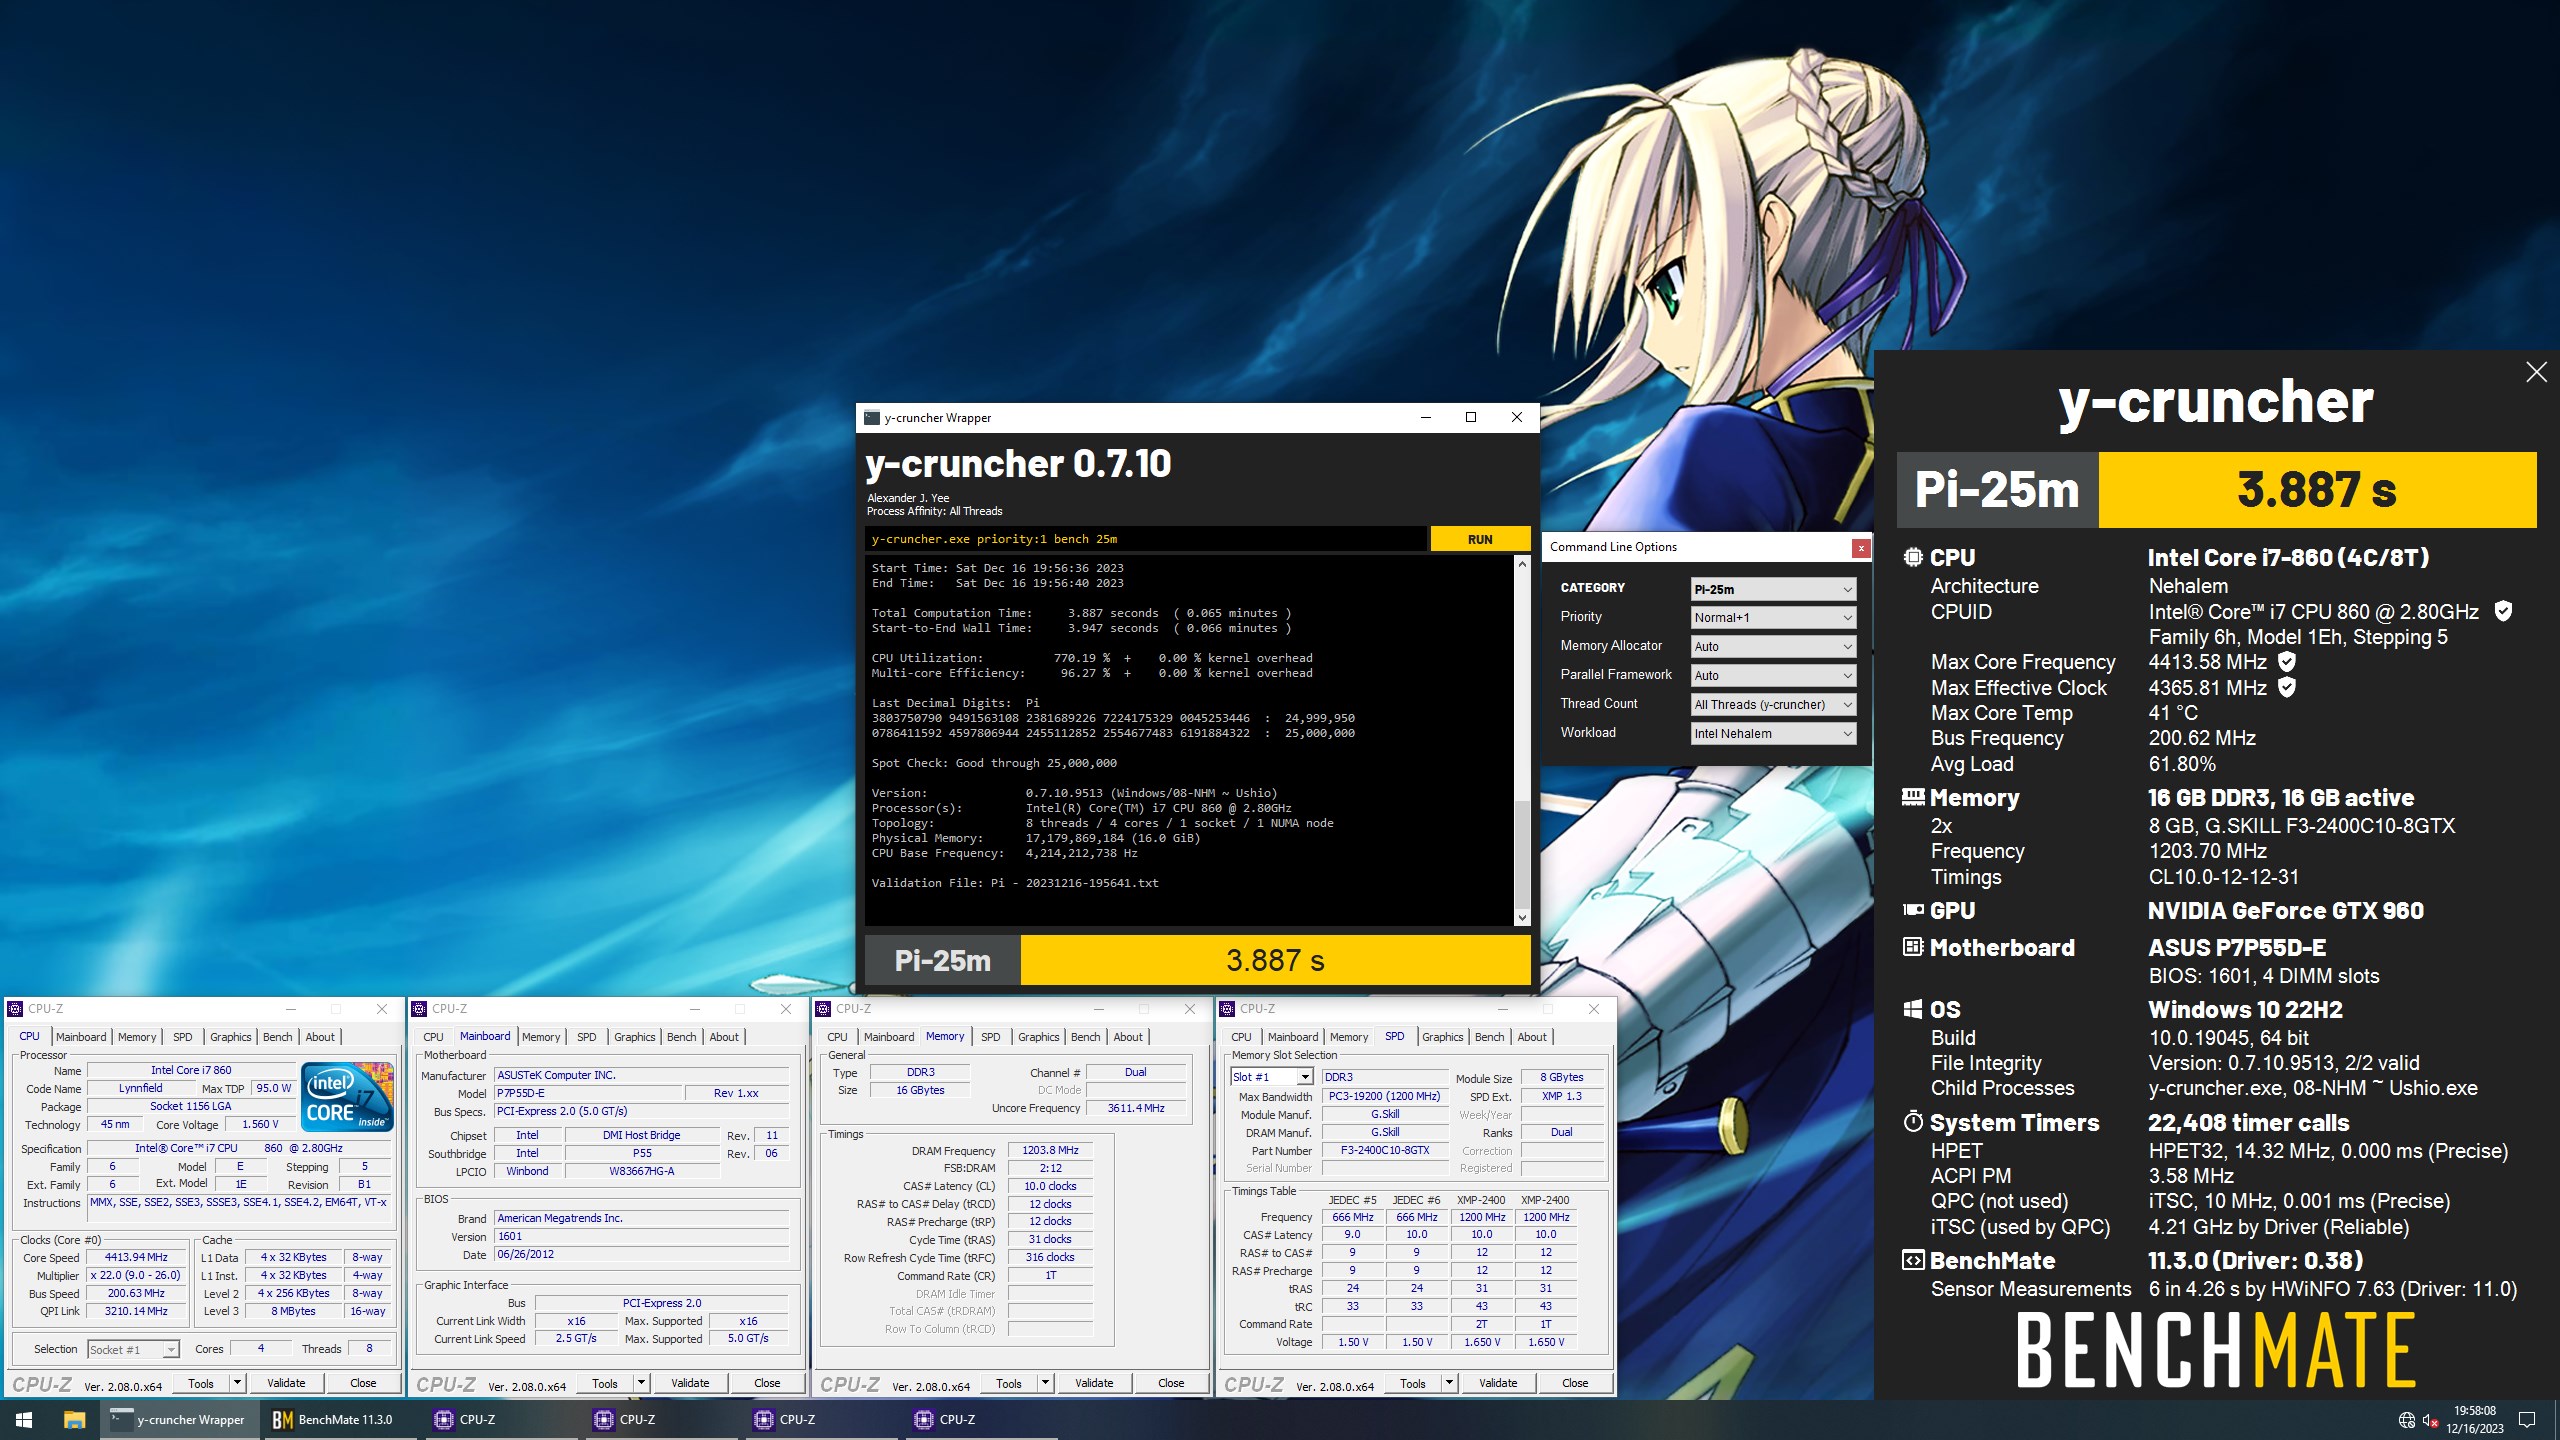Open the About tab in fourth CPU-Z window
The image size is (2560, 1440).
point(1532,1037)
